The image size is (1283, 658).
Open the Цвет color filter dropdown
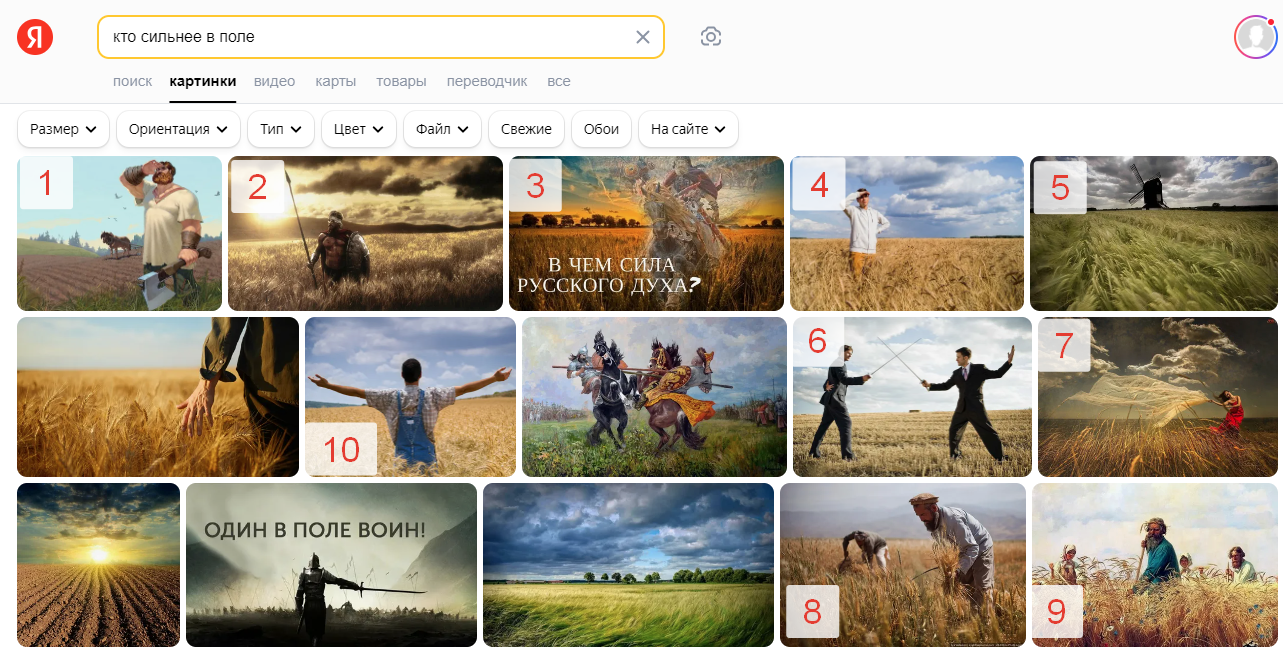[x=359, y=129]
